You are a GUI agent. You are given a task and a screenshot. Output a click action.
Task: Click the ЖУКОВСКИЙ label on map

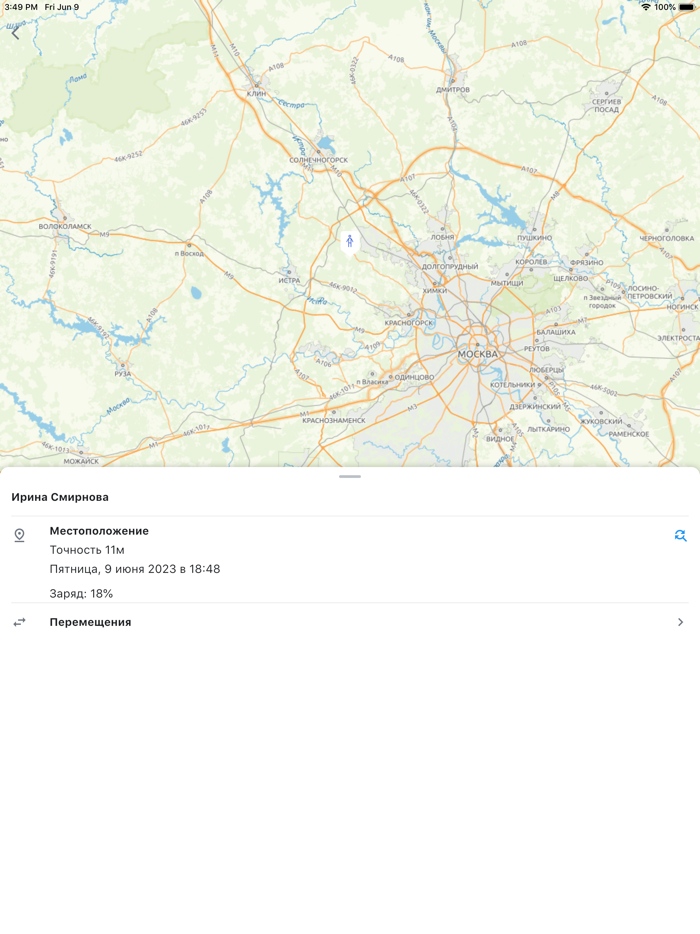click(601, 421)
